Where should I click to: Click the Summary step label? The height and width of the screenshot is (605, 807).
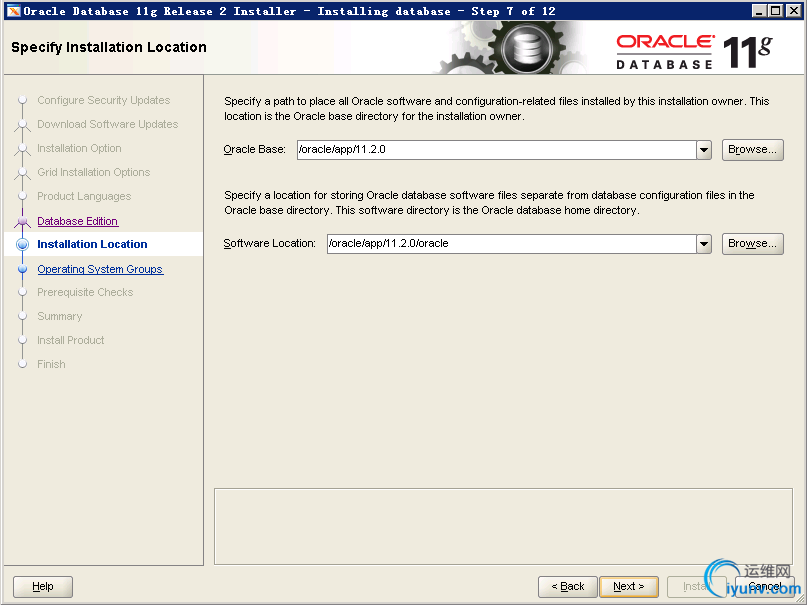(x=60, y=316)
